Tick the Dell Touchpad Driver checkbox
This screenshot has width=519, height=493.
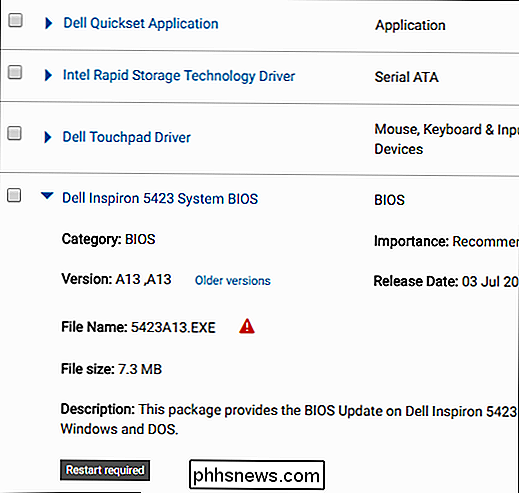[x=14, y=133]
